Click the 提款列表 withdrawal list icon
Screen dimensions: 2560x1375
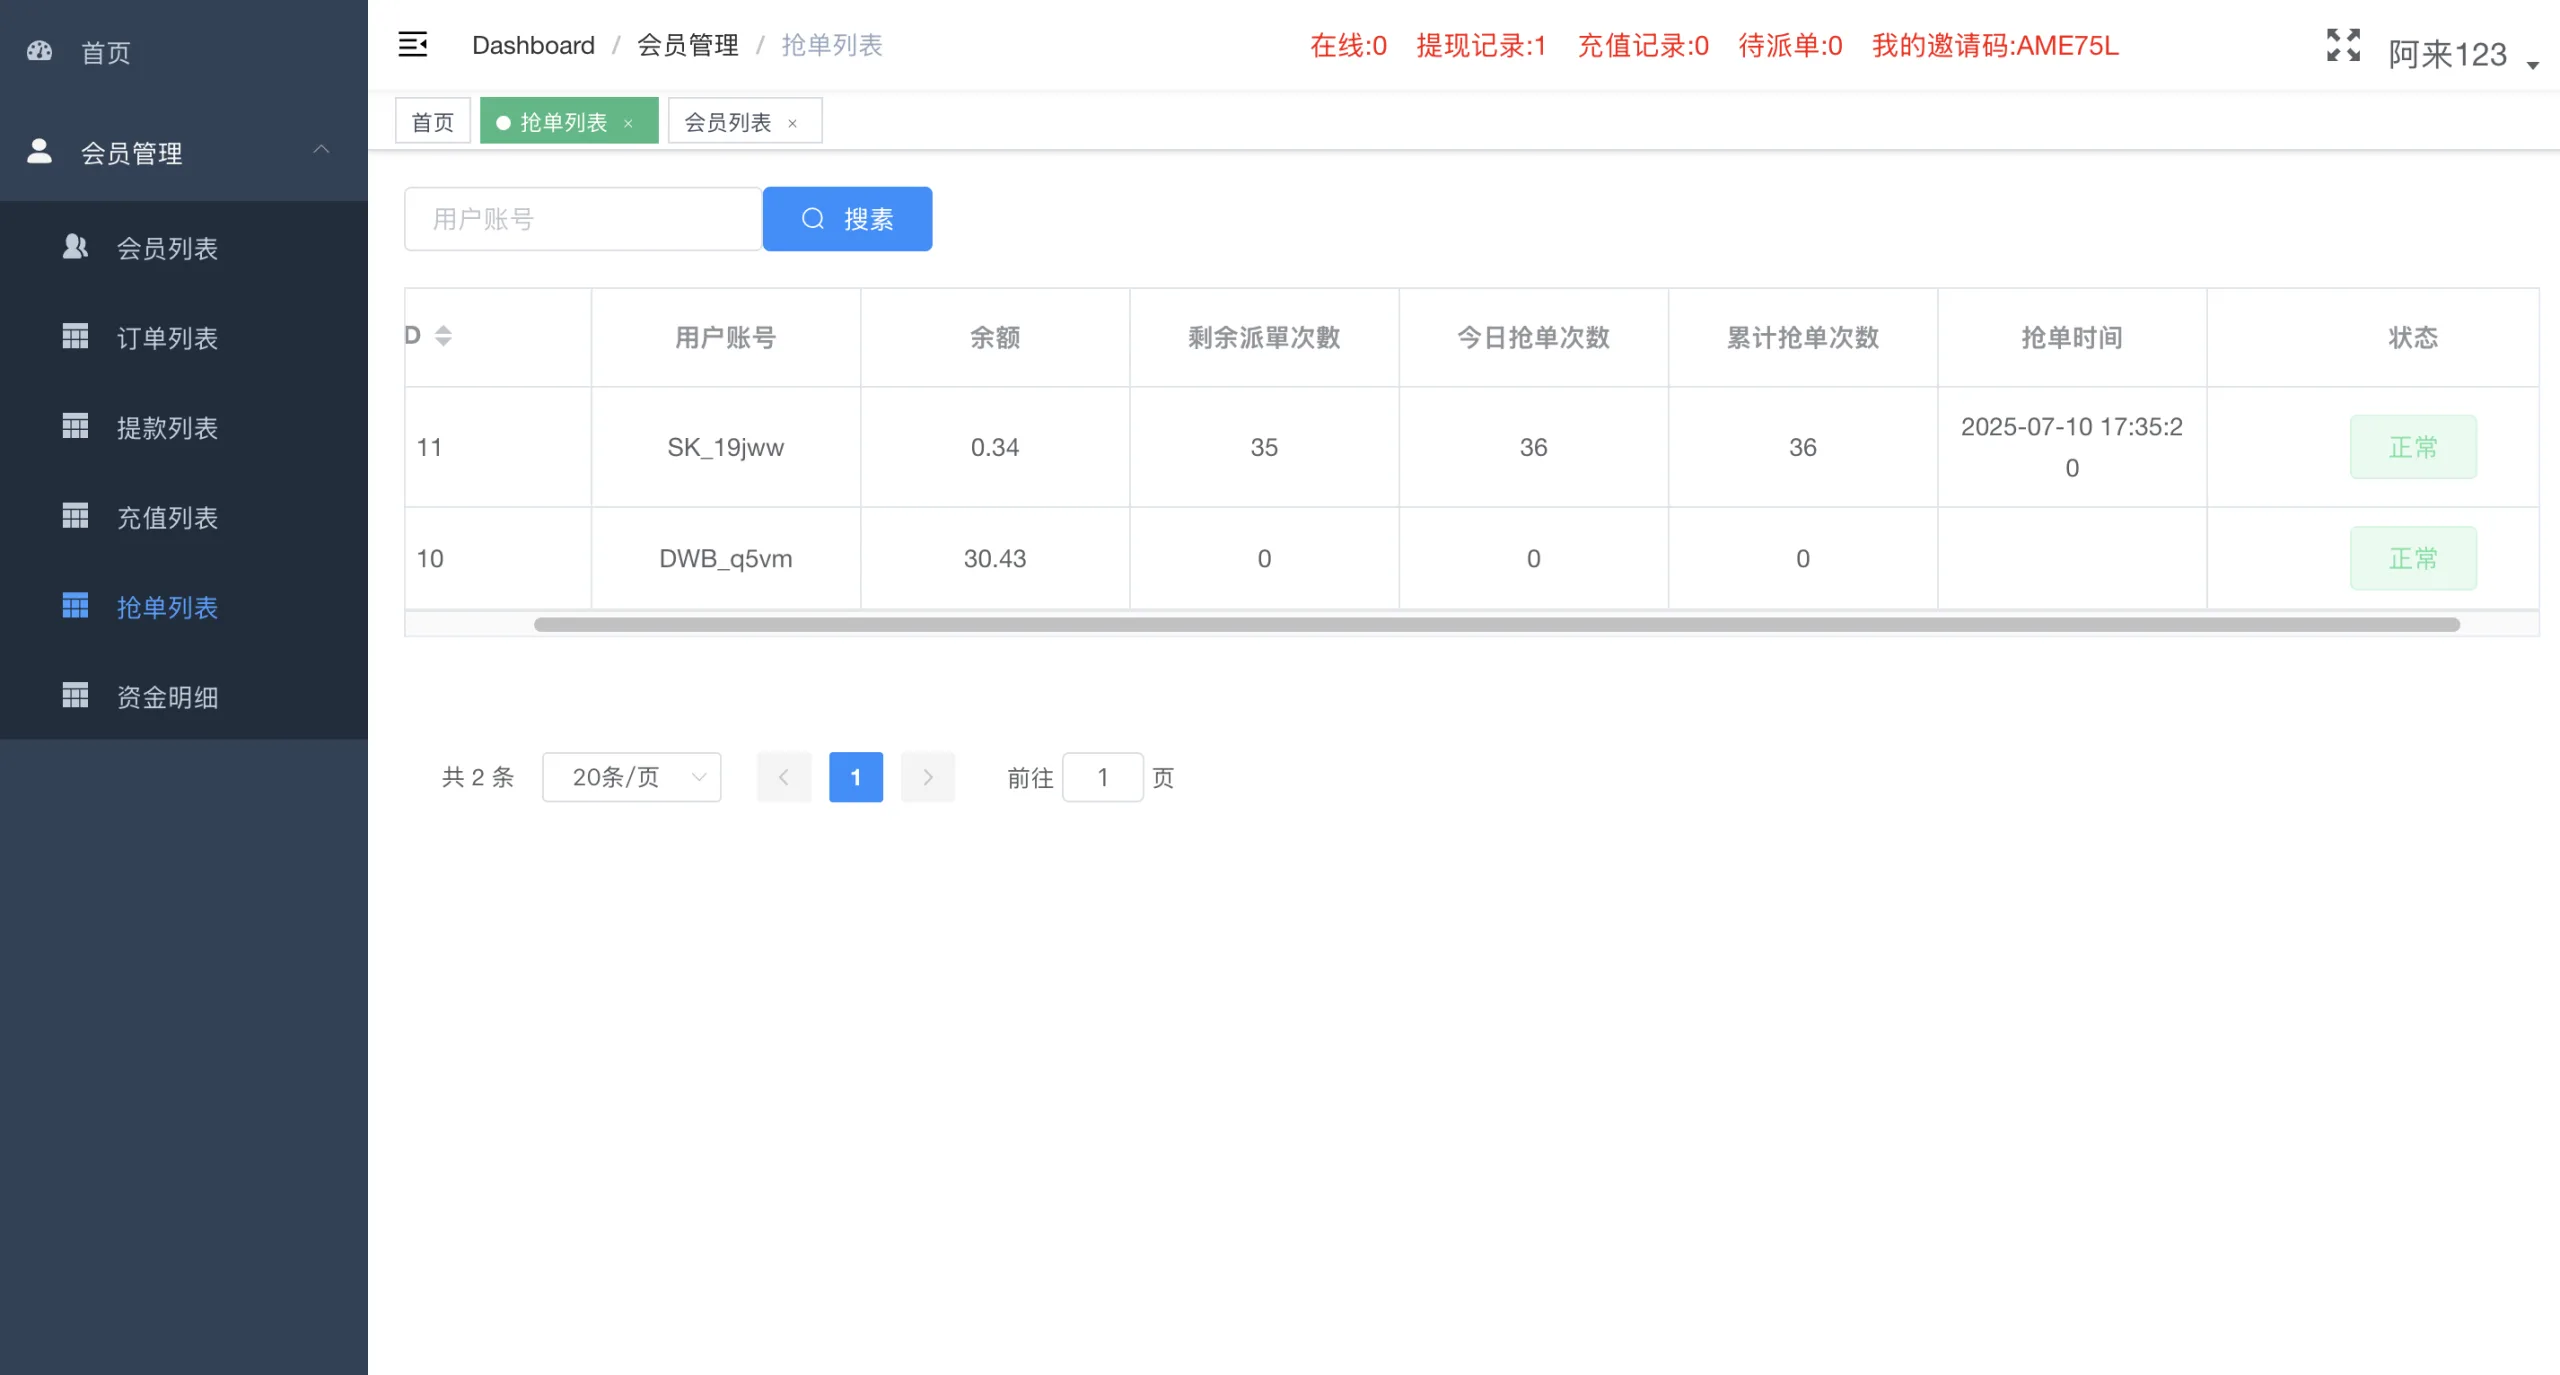pos(76,426)
